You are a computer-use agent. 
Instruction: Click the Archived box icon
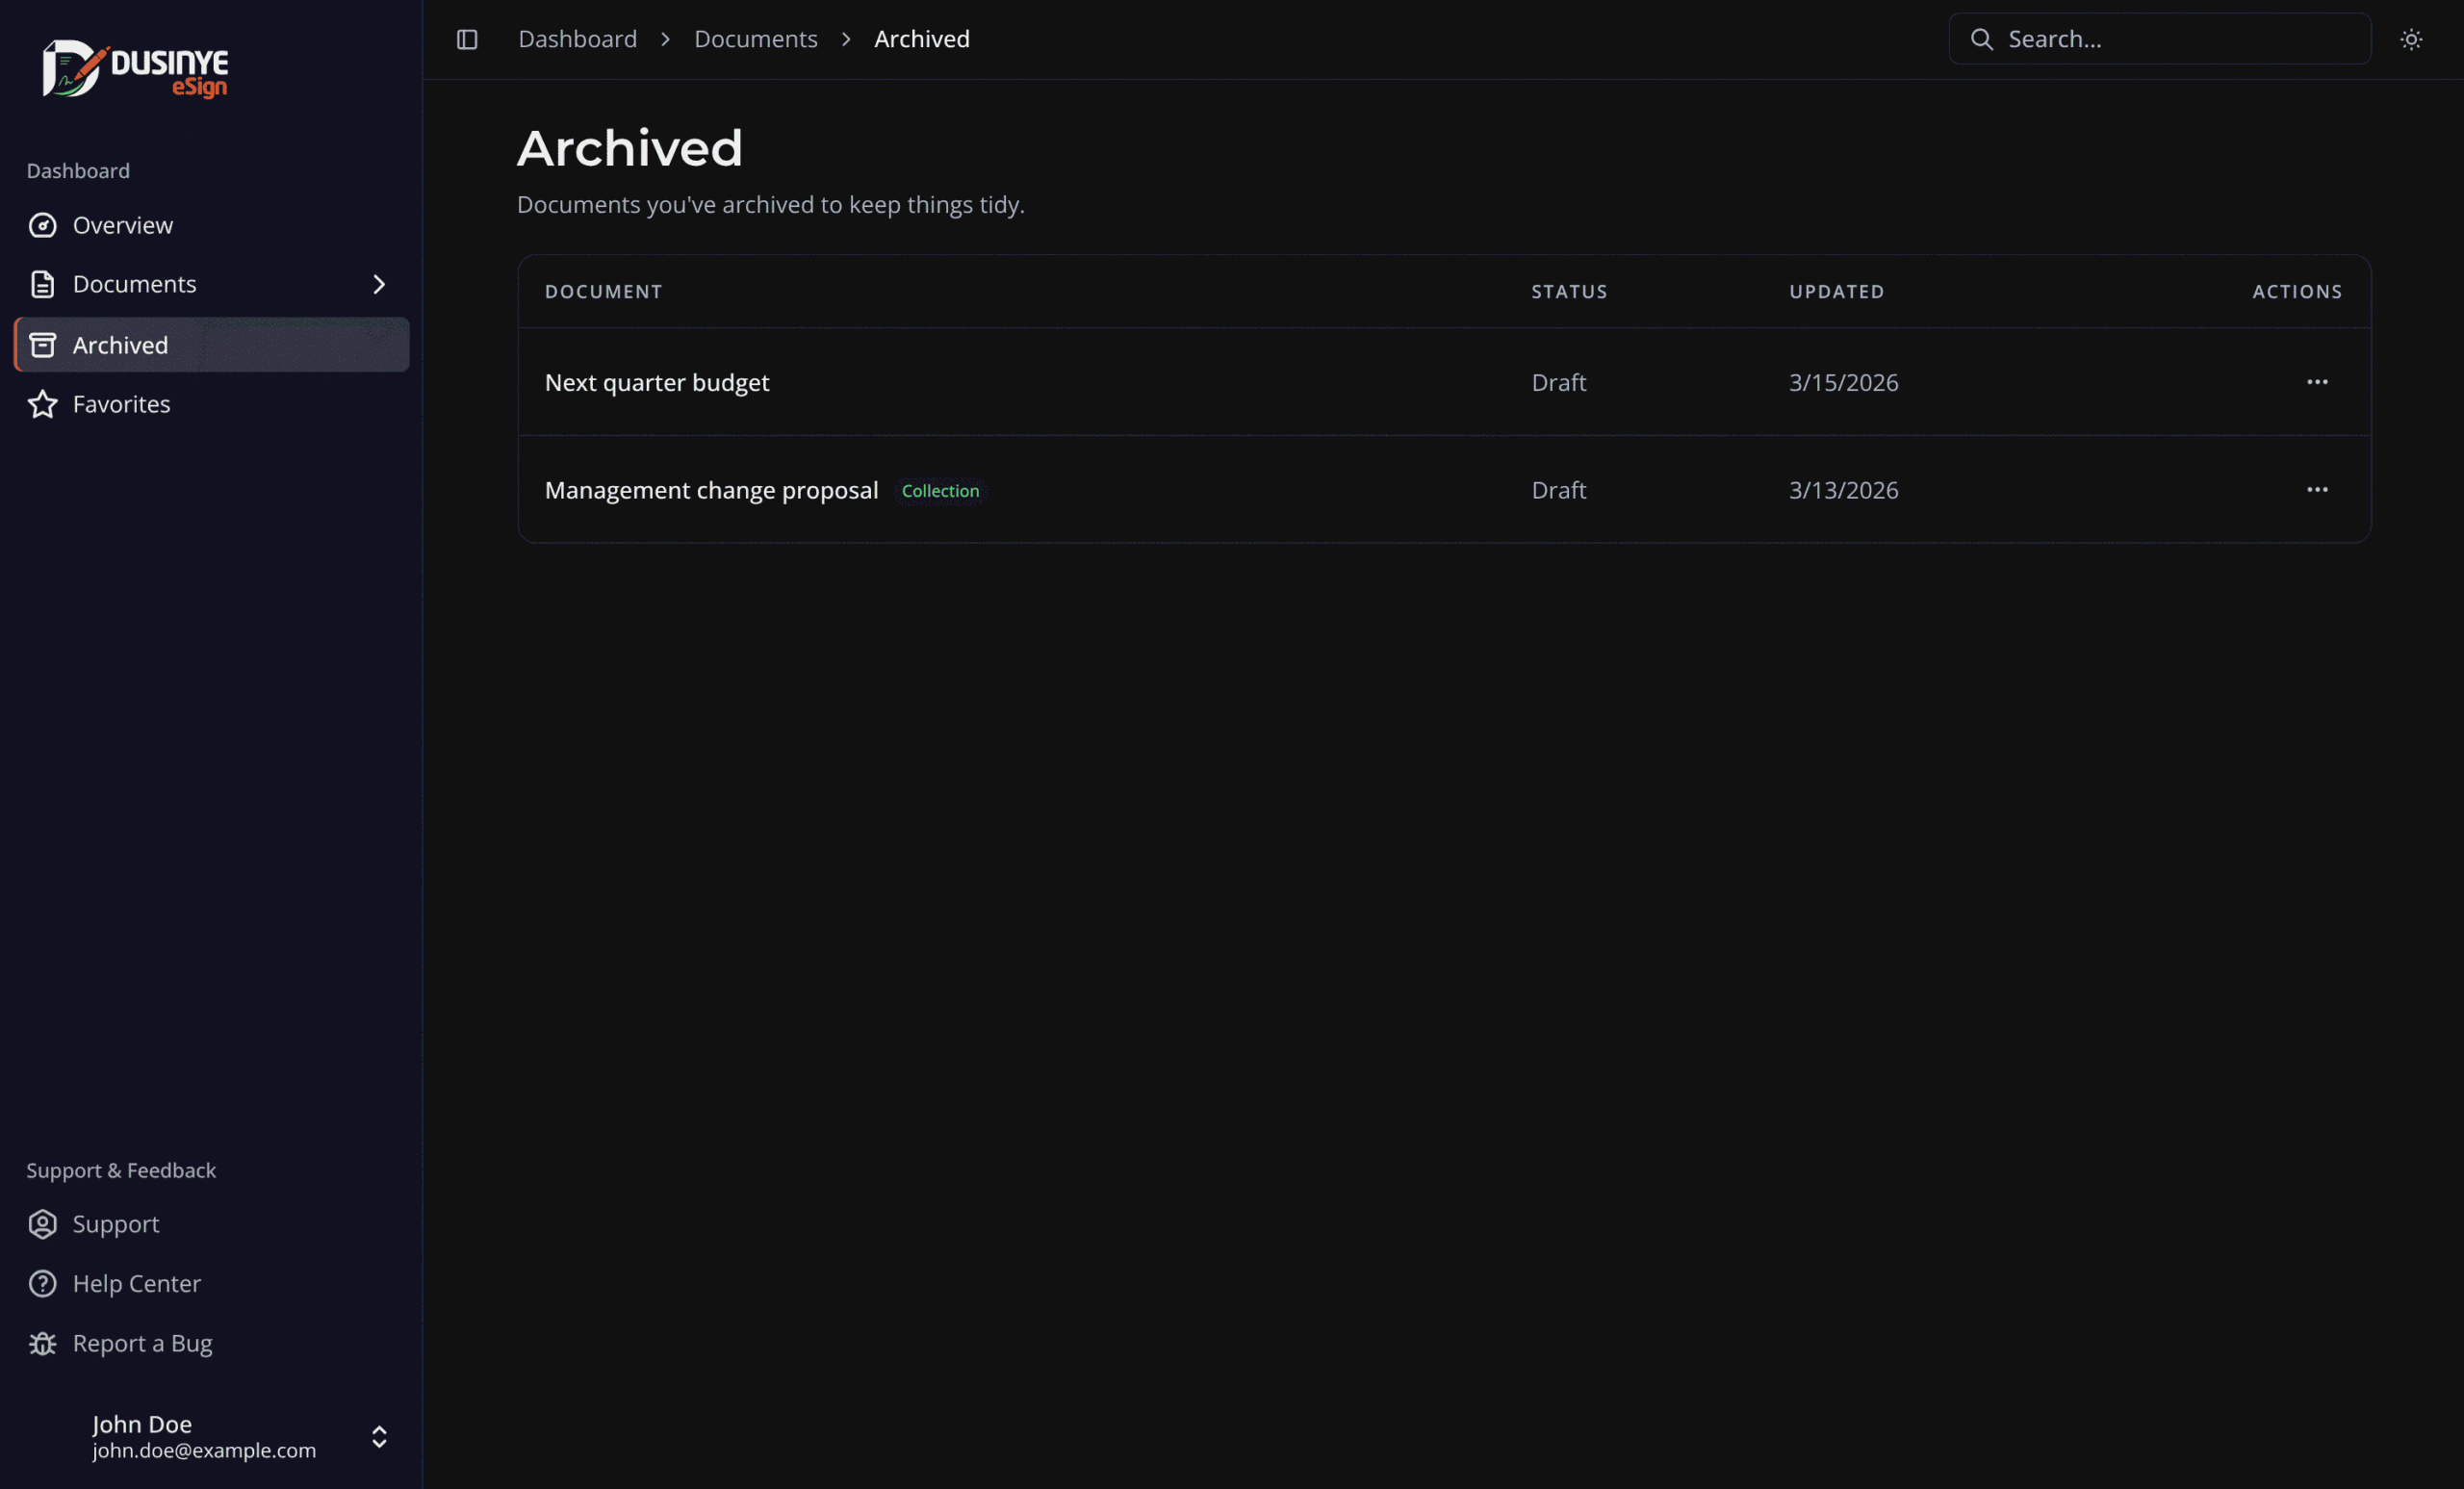tap(42, 345)
